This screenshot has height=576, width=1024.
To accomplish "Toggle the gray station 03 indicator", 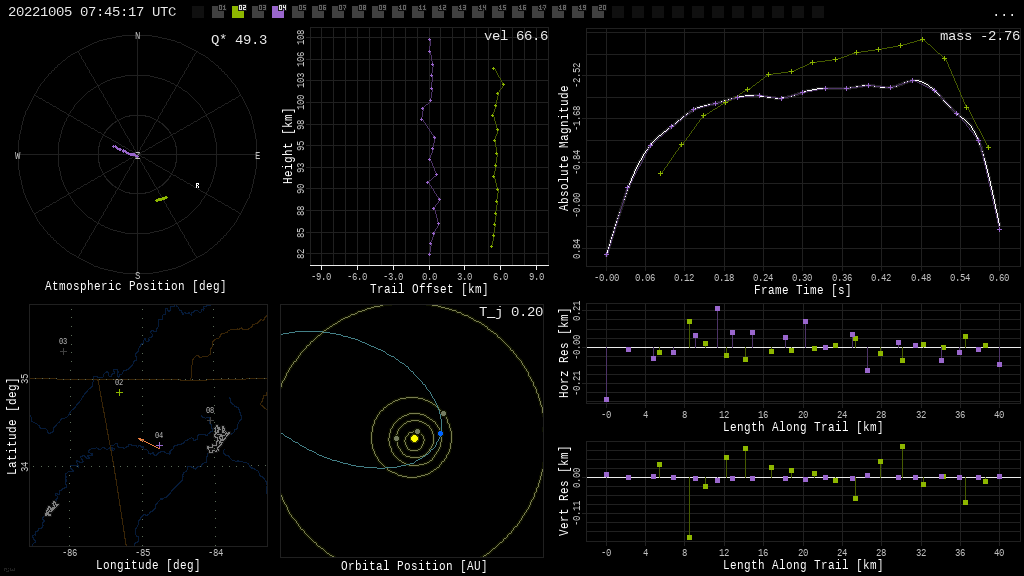I will coord(258,12).
